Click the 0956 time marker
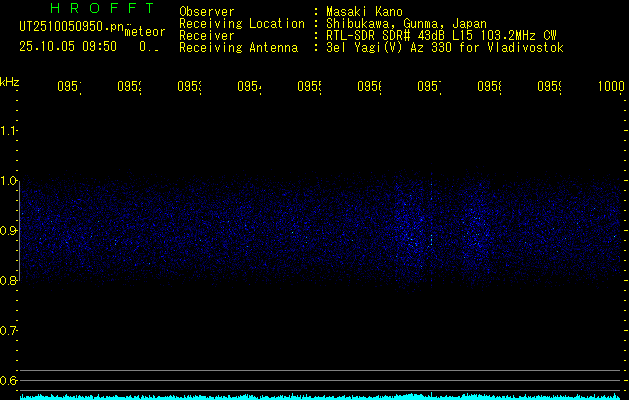The image size is (629, 400). click(x=369, y=86)
